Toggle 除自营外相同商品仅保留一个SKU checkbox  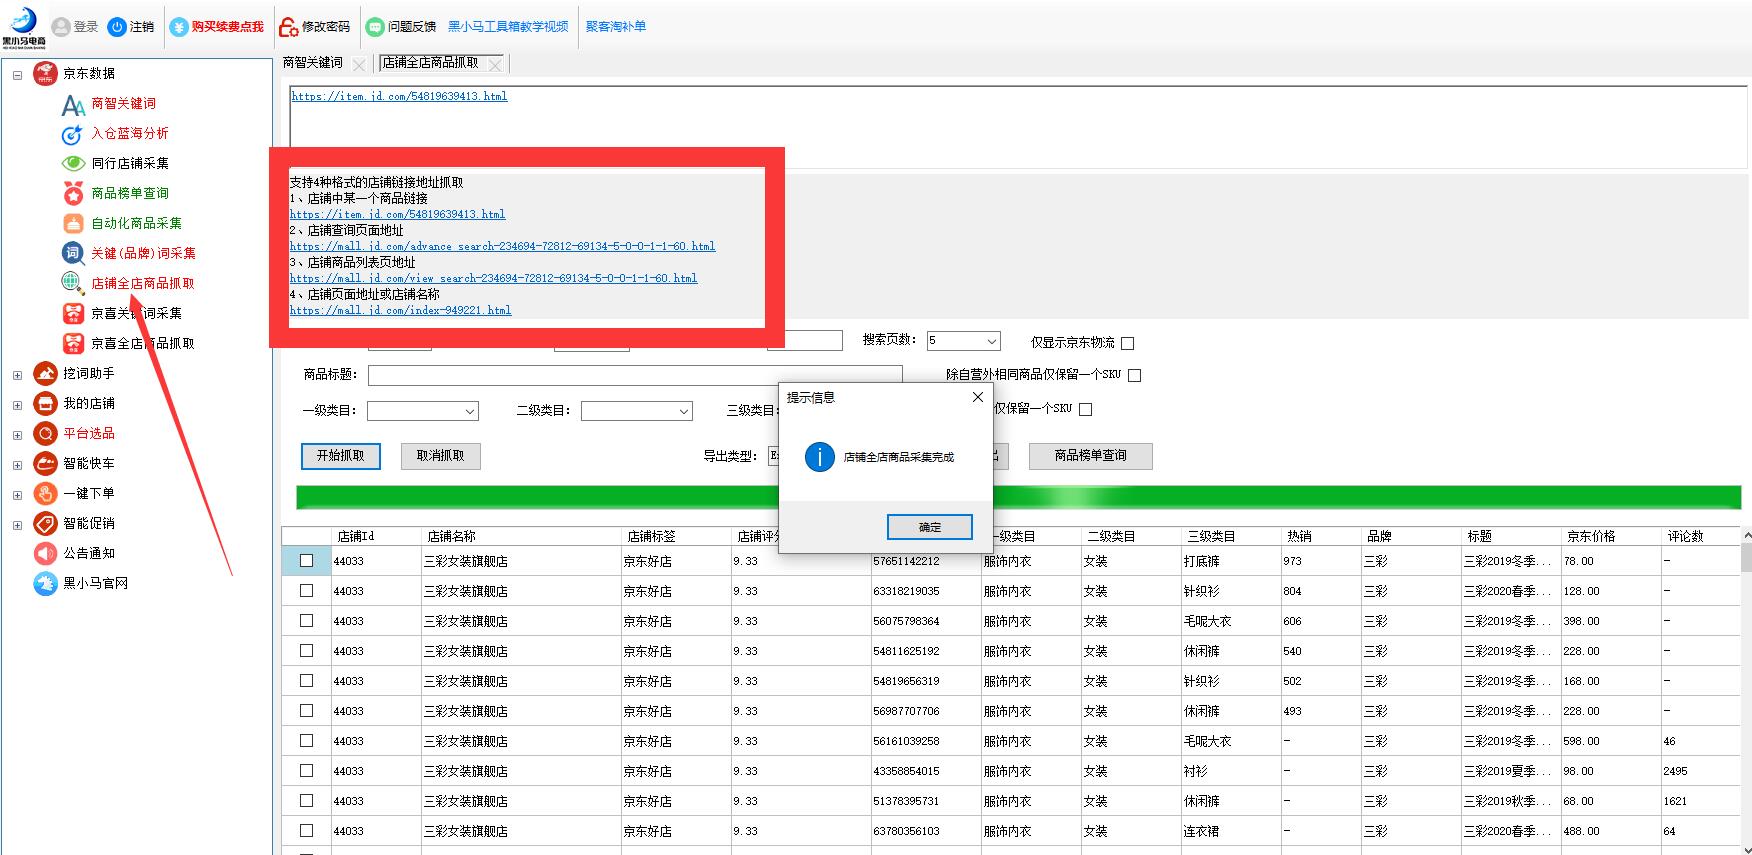pos(1134,375)
